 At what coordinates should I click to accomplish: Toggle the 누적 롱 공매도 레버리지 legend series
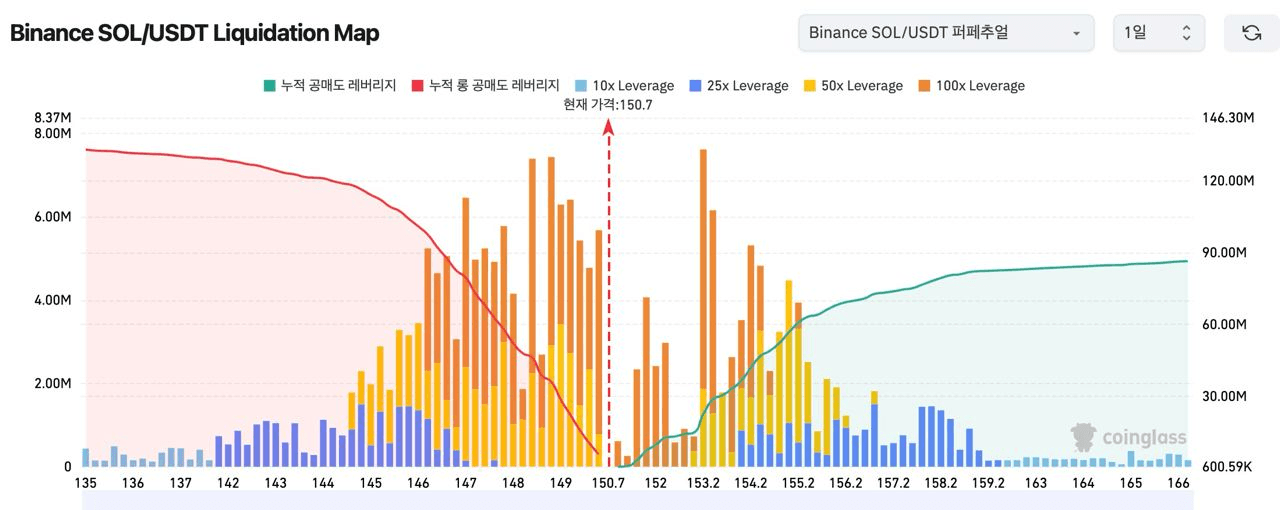[486, 86]
